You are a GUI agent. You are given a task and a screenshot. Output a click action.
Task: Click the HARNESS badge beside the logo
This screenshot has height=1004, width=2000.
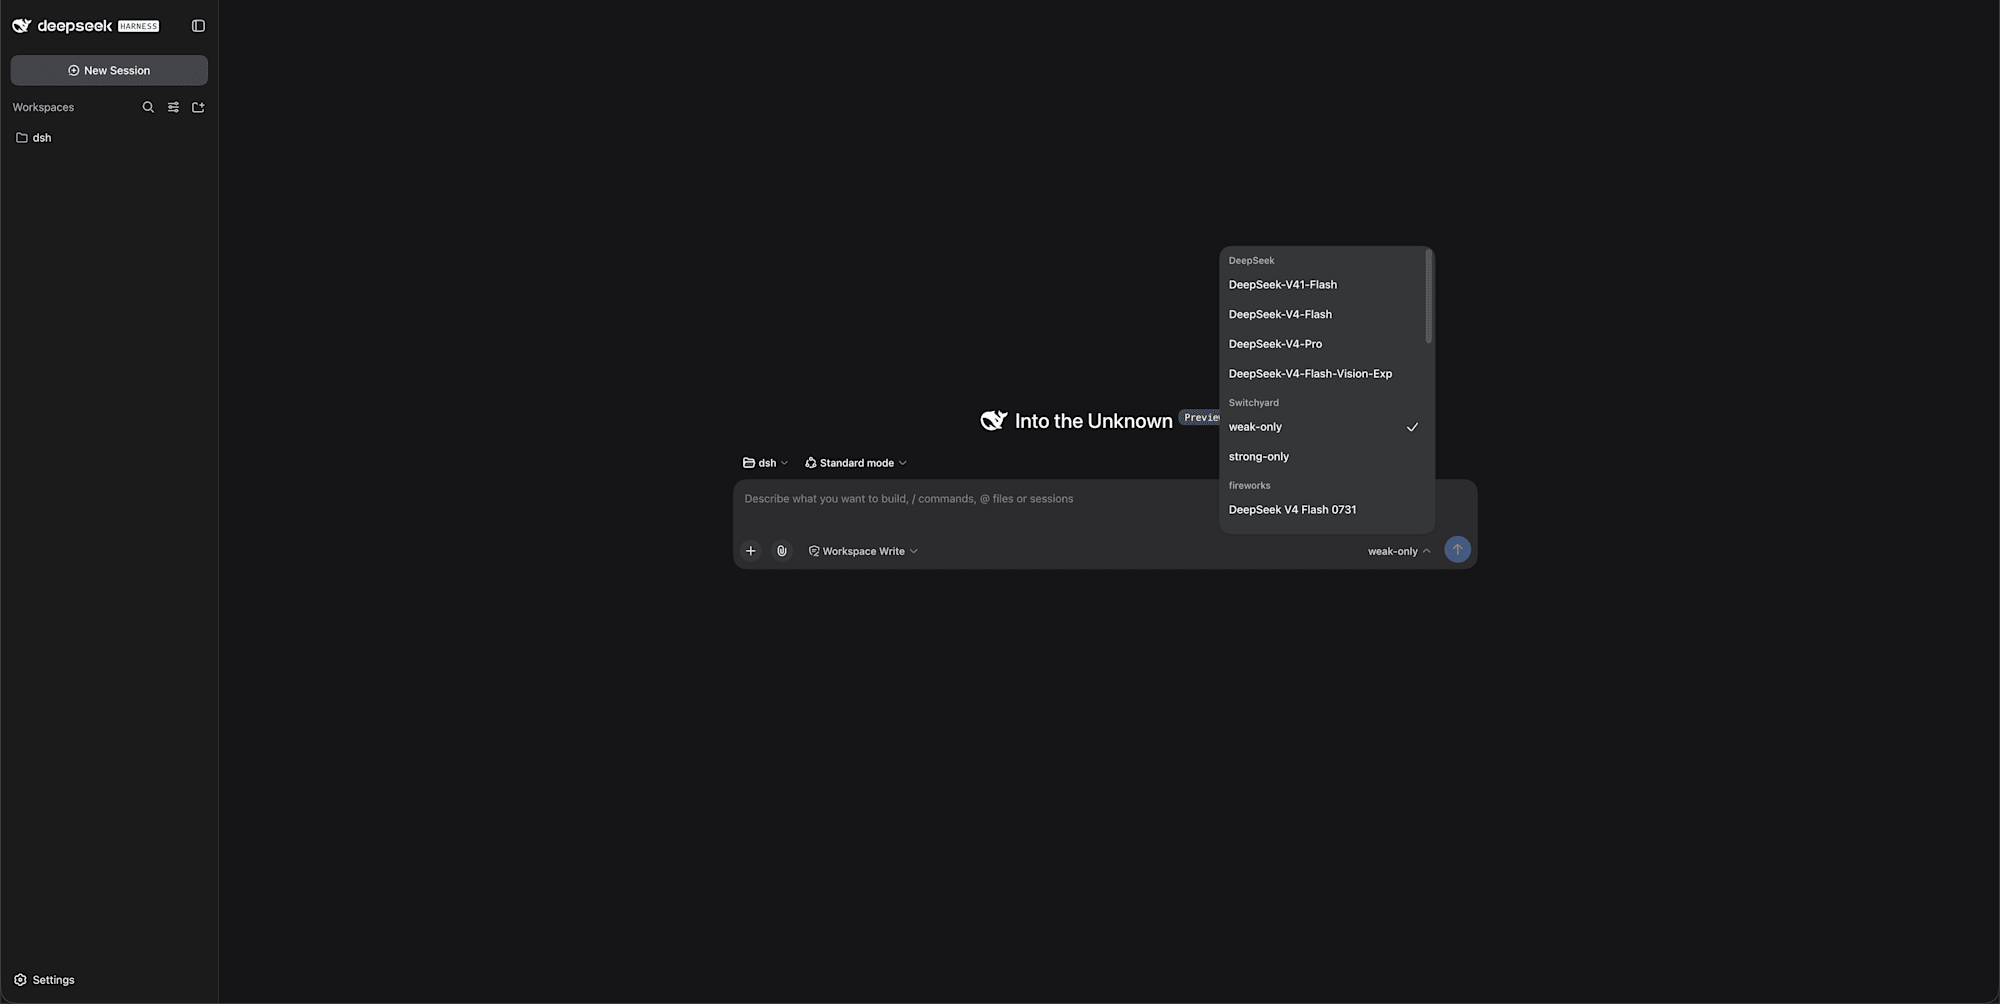[138, 26]
